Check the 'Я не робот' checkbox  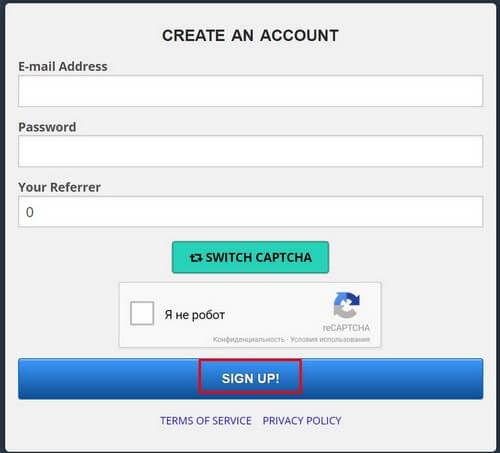pos(142,313)
